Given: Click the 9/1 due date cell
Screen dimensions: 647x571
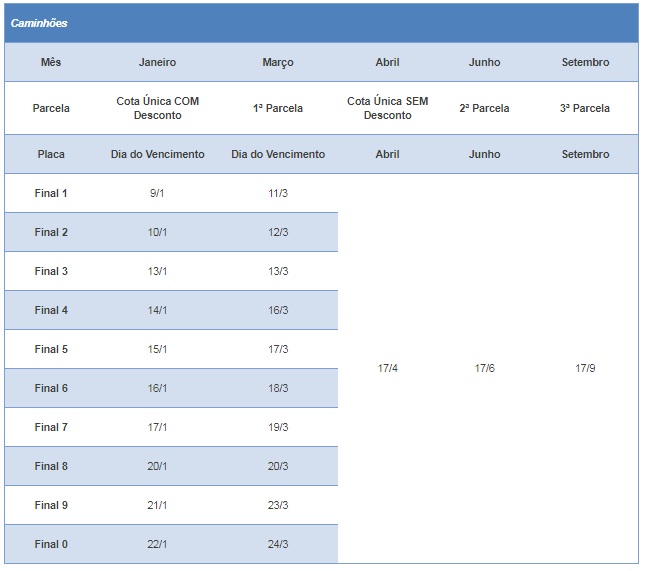Looking at the screenshot, I should tap(157, 193).
